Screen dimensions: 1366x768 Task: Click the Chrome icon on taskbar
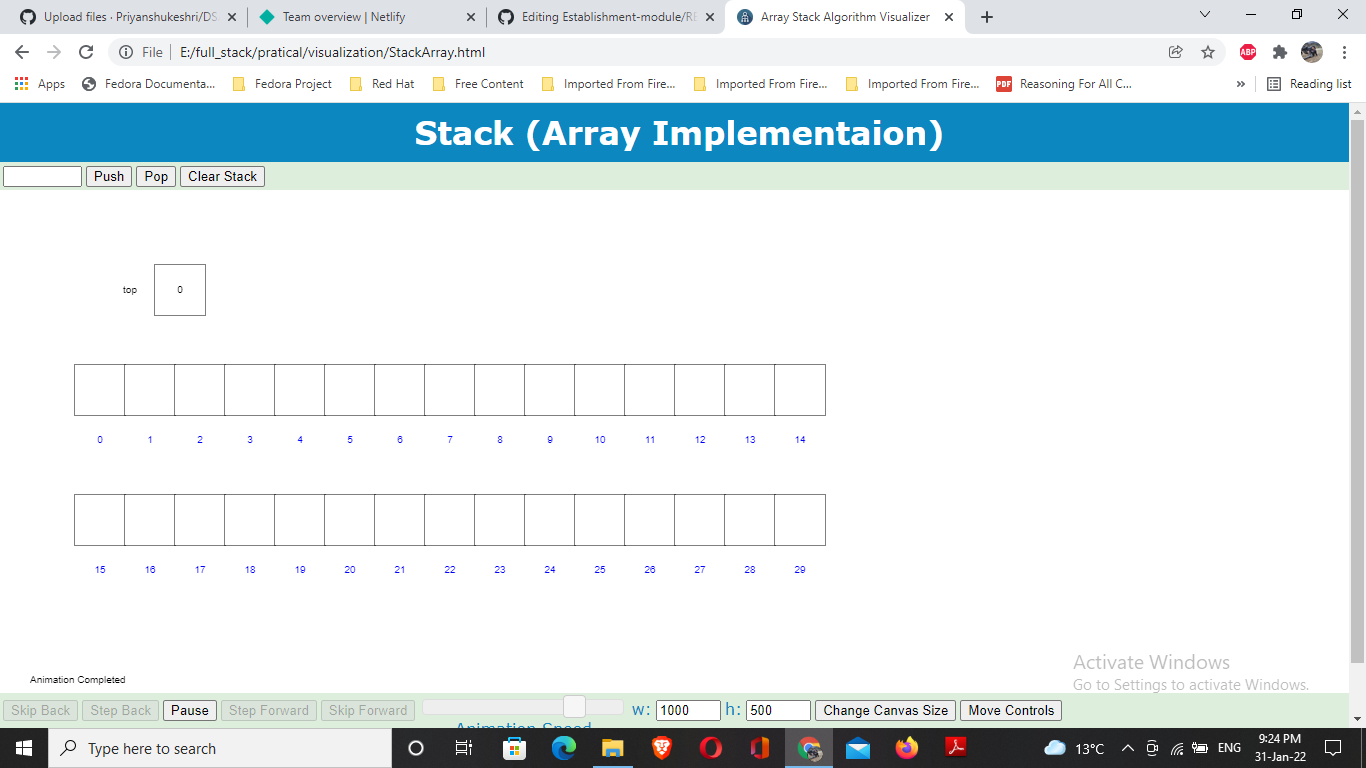point(809,748)
